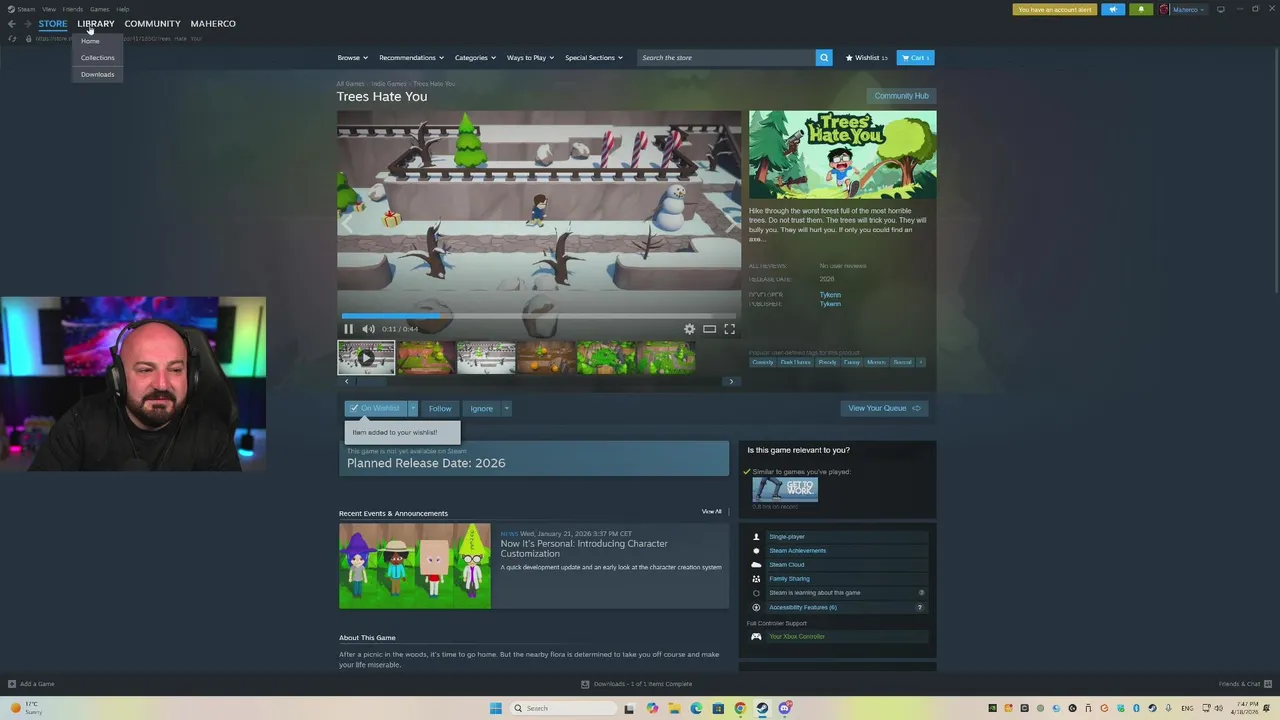Click the store search input field
Viewport: 1280px width, 720px height.
(x=726, y=58)
